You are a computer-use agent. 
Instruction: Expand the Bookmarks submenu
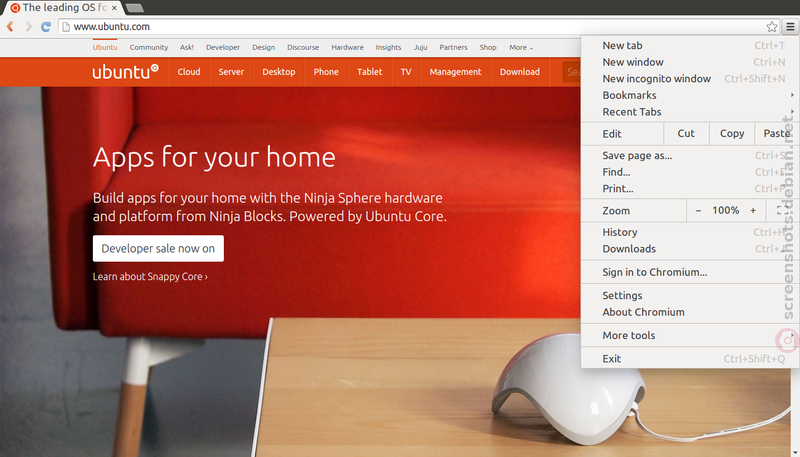click(x=690, y=95)
